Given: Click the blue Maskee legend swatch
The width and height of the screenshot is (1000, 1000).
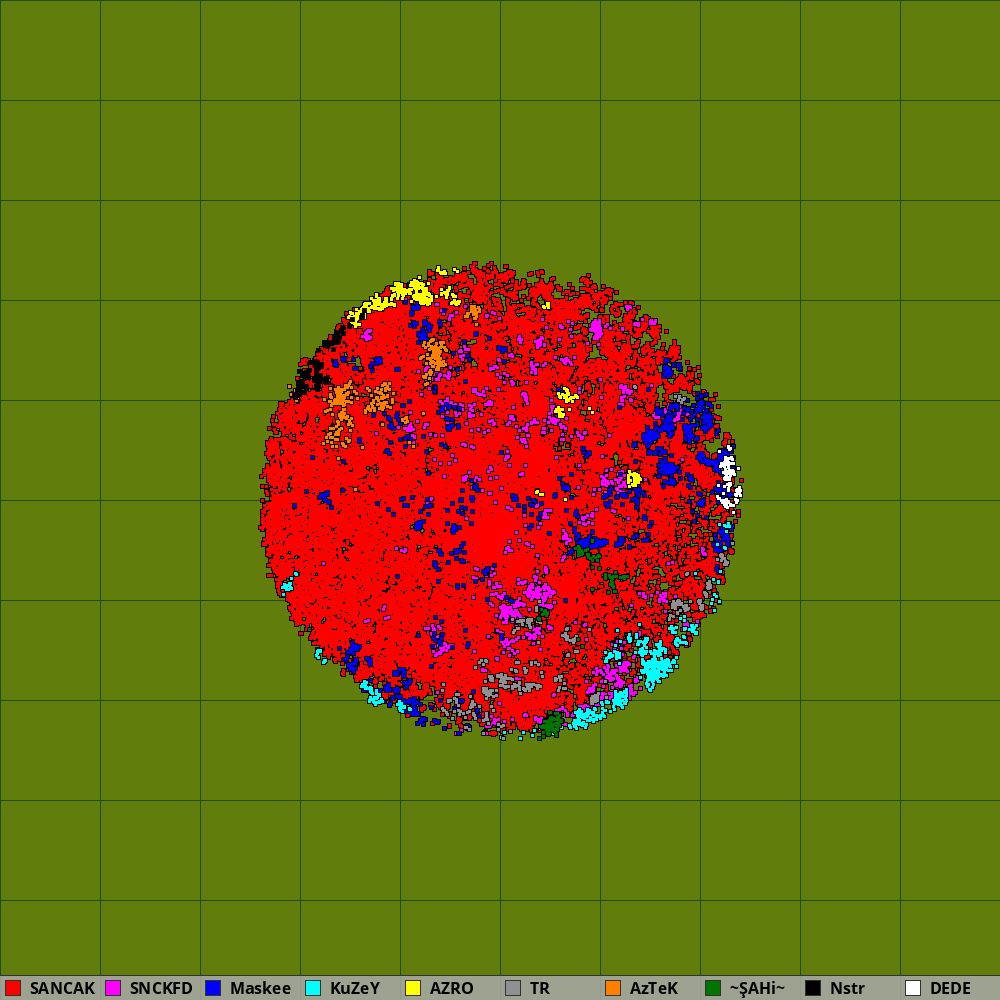Looking at the screenshot, I should tap(213, 988).
